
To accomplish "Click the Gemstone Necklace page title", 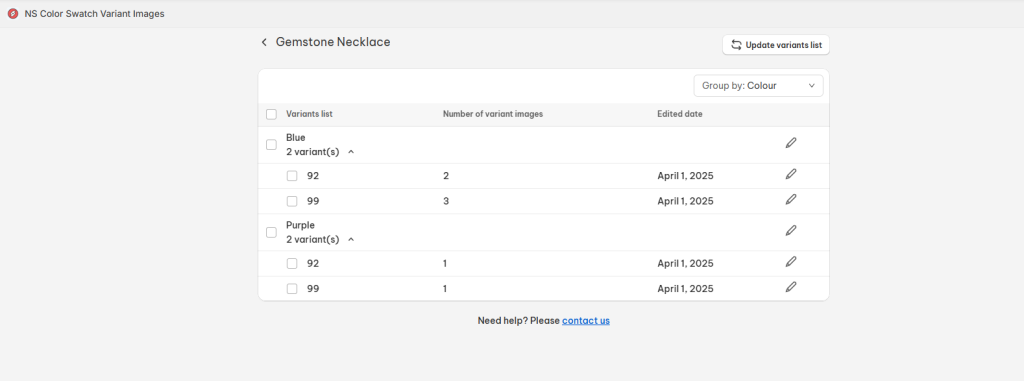I will [x=333, y=42].
